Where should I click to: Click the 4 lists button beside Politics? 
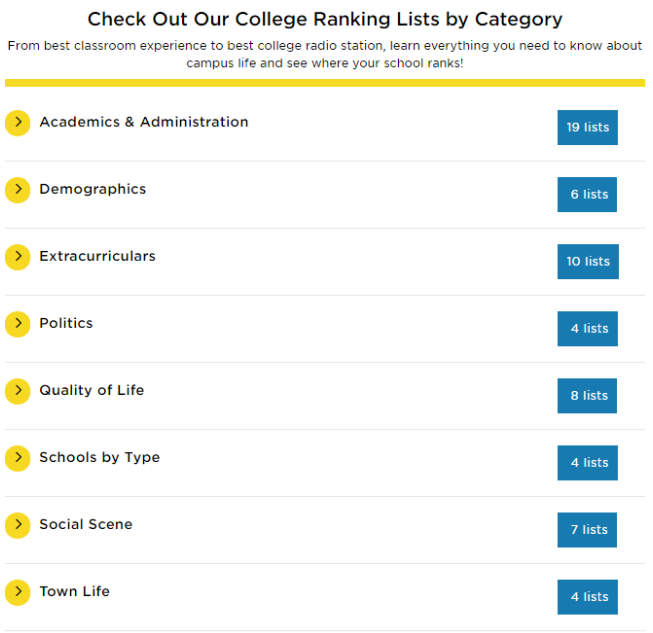[x=587, y=329]
